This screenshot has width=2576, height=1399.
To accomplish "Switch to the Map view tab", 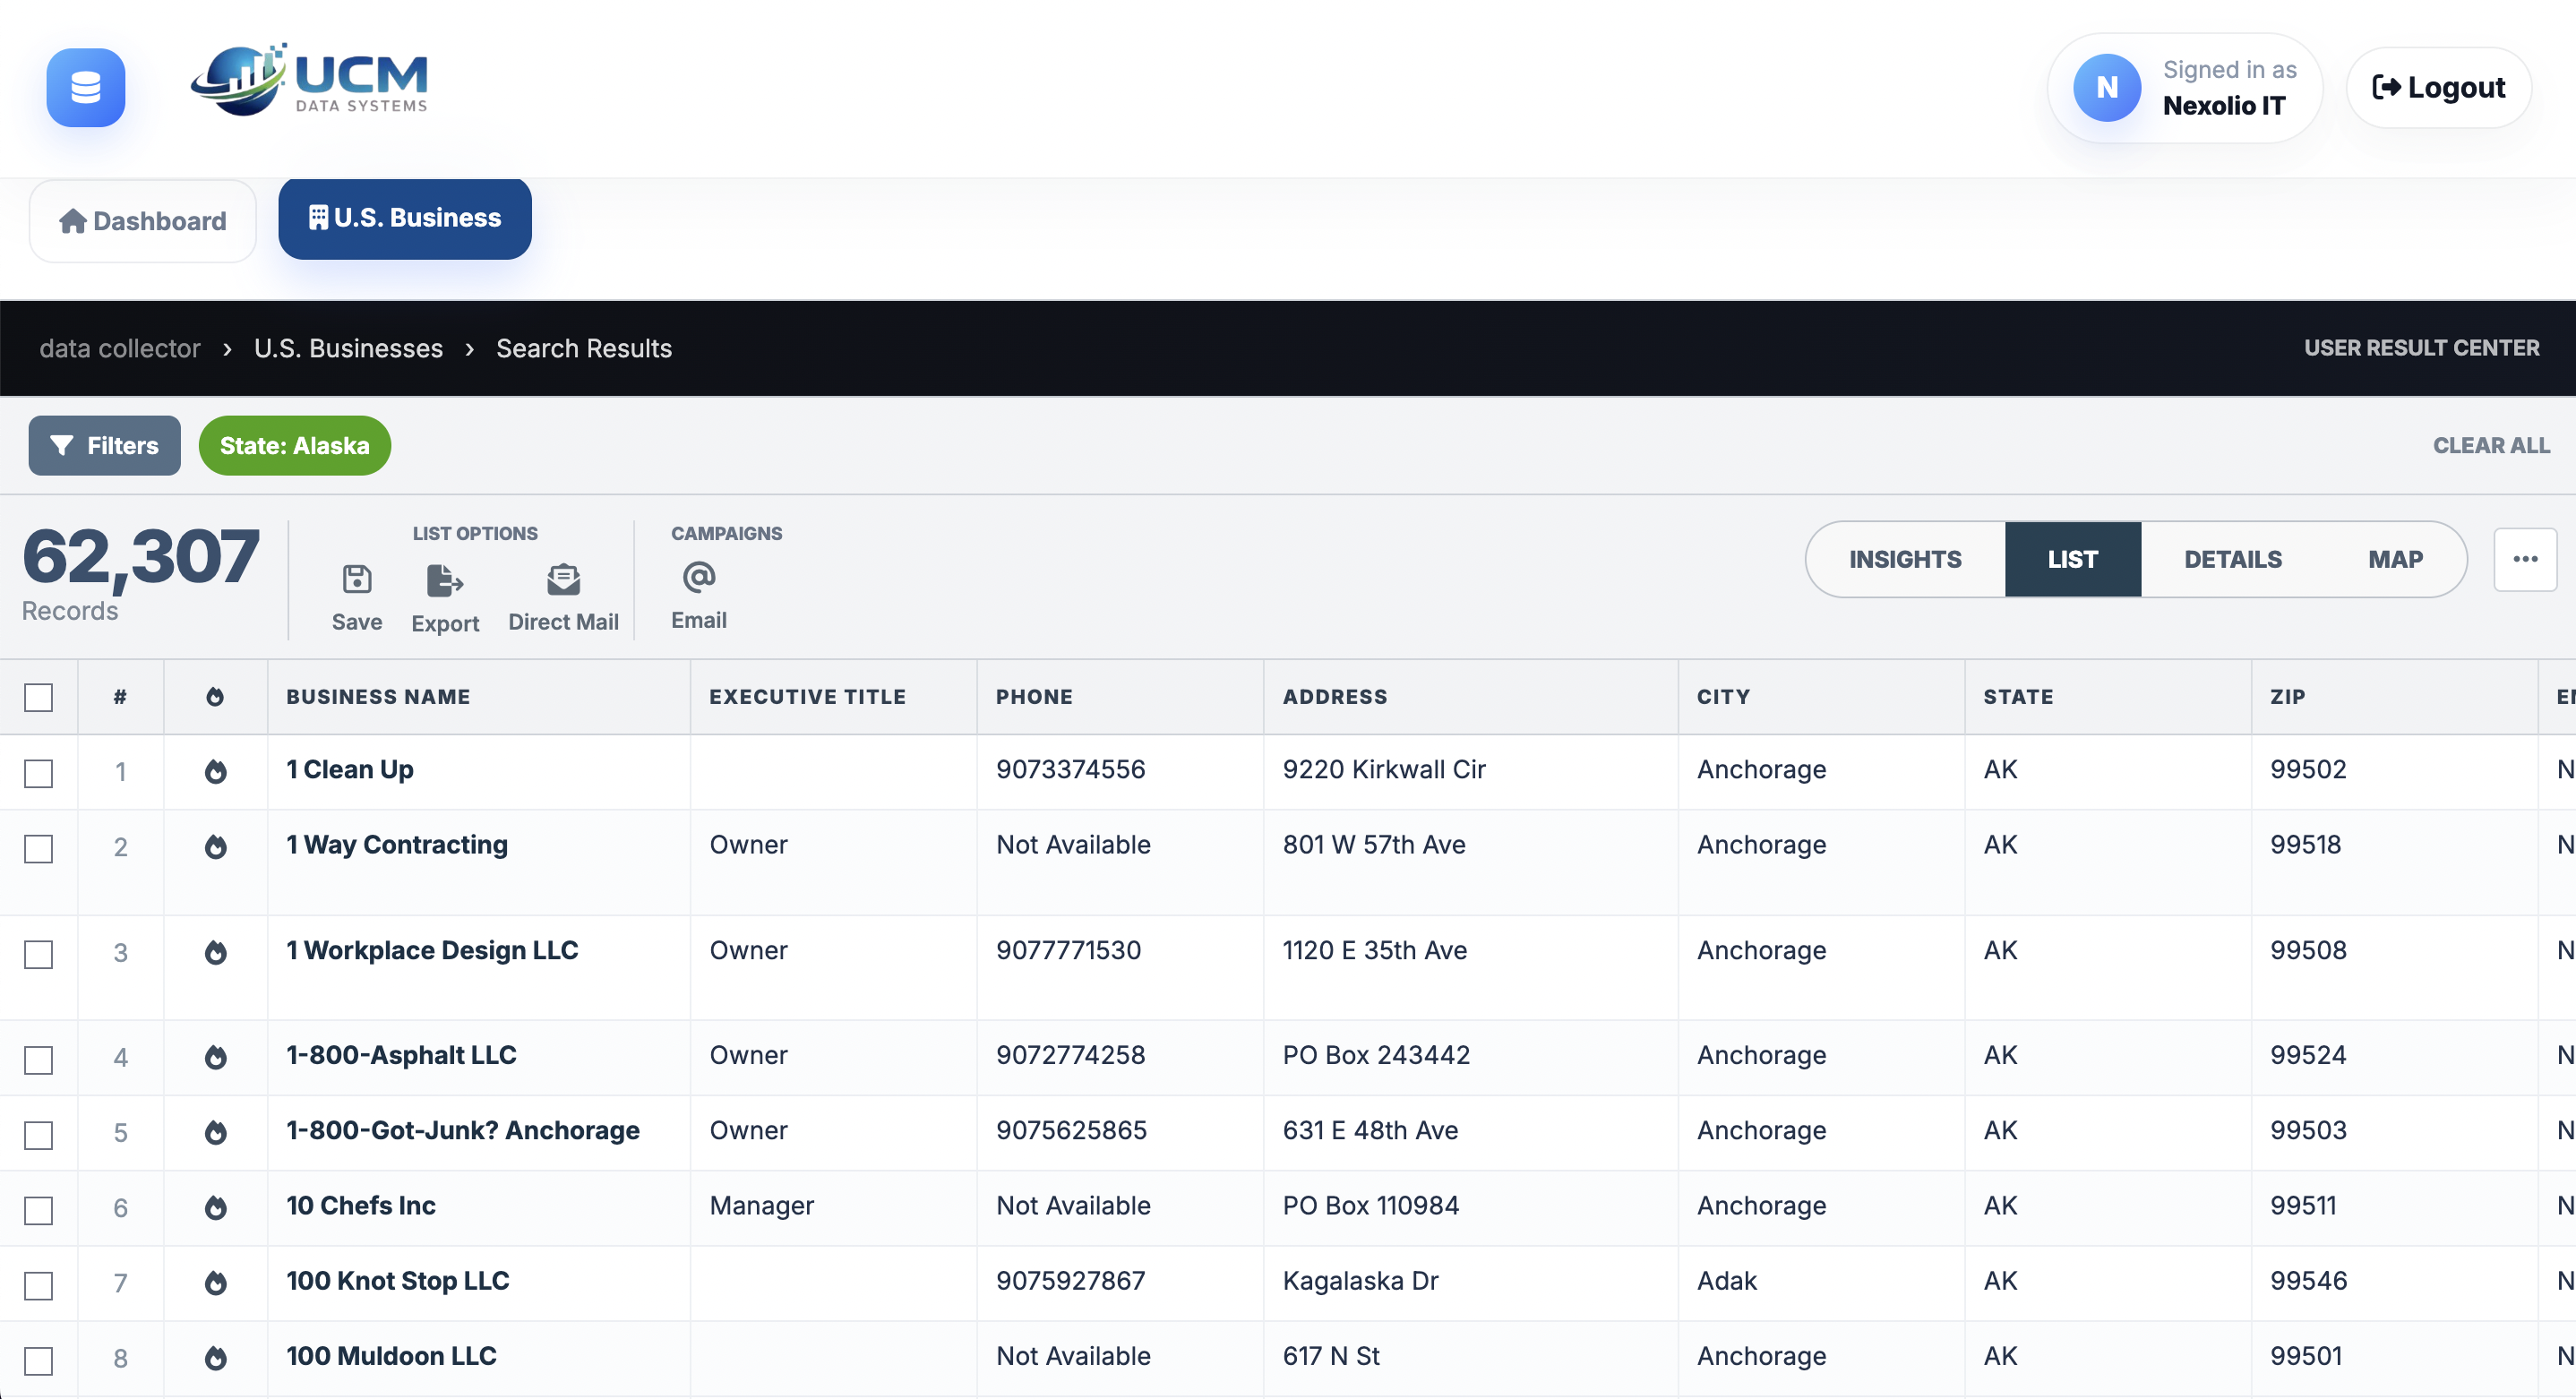I will [2394, 559].
